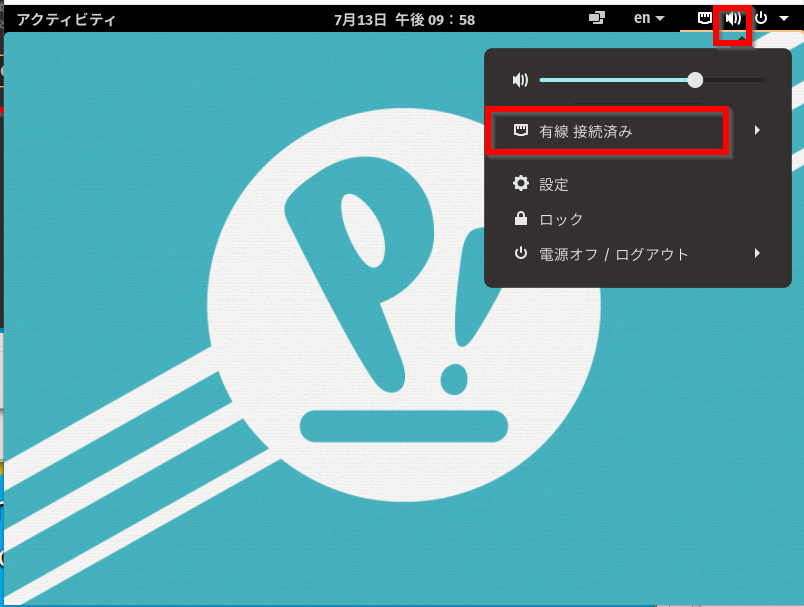Select ロック to lock the screen

638,219
